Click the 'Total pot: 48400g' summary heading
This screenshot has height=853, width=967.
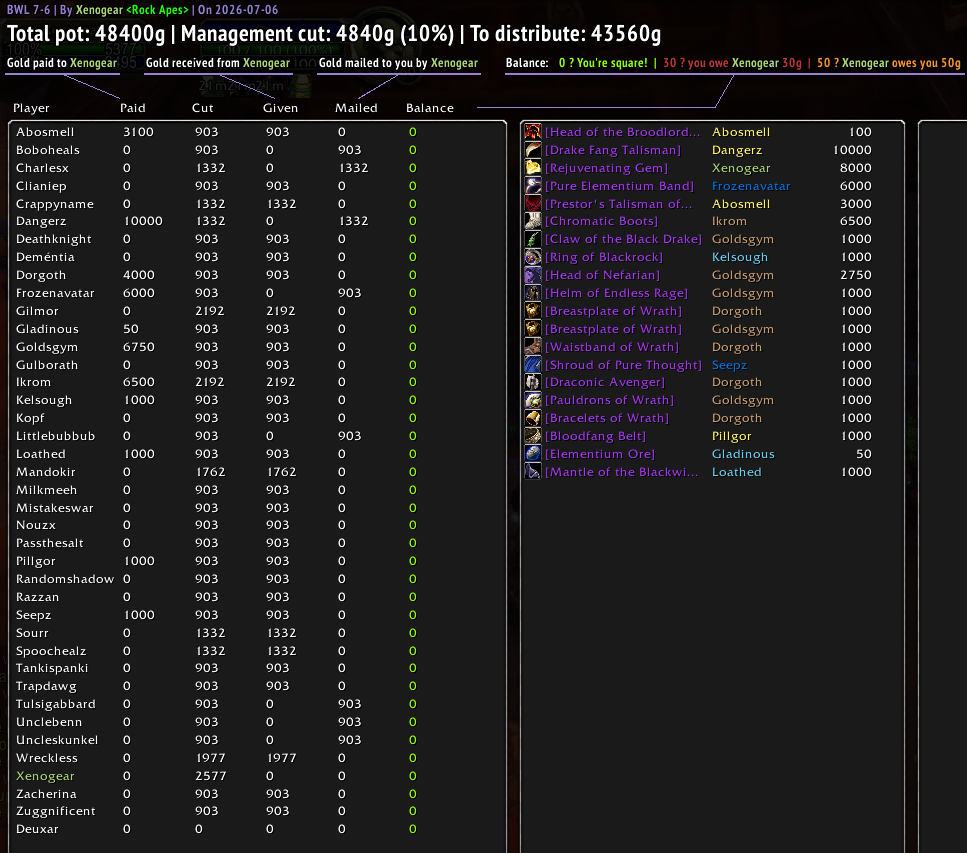click(x=86, y=33)
